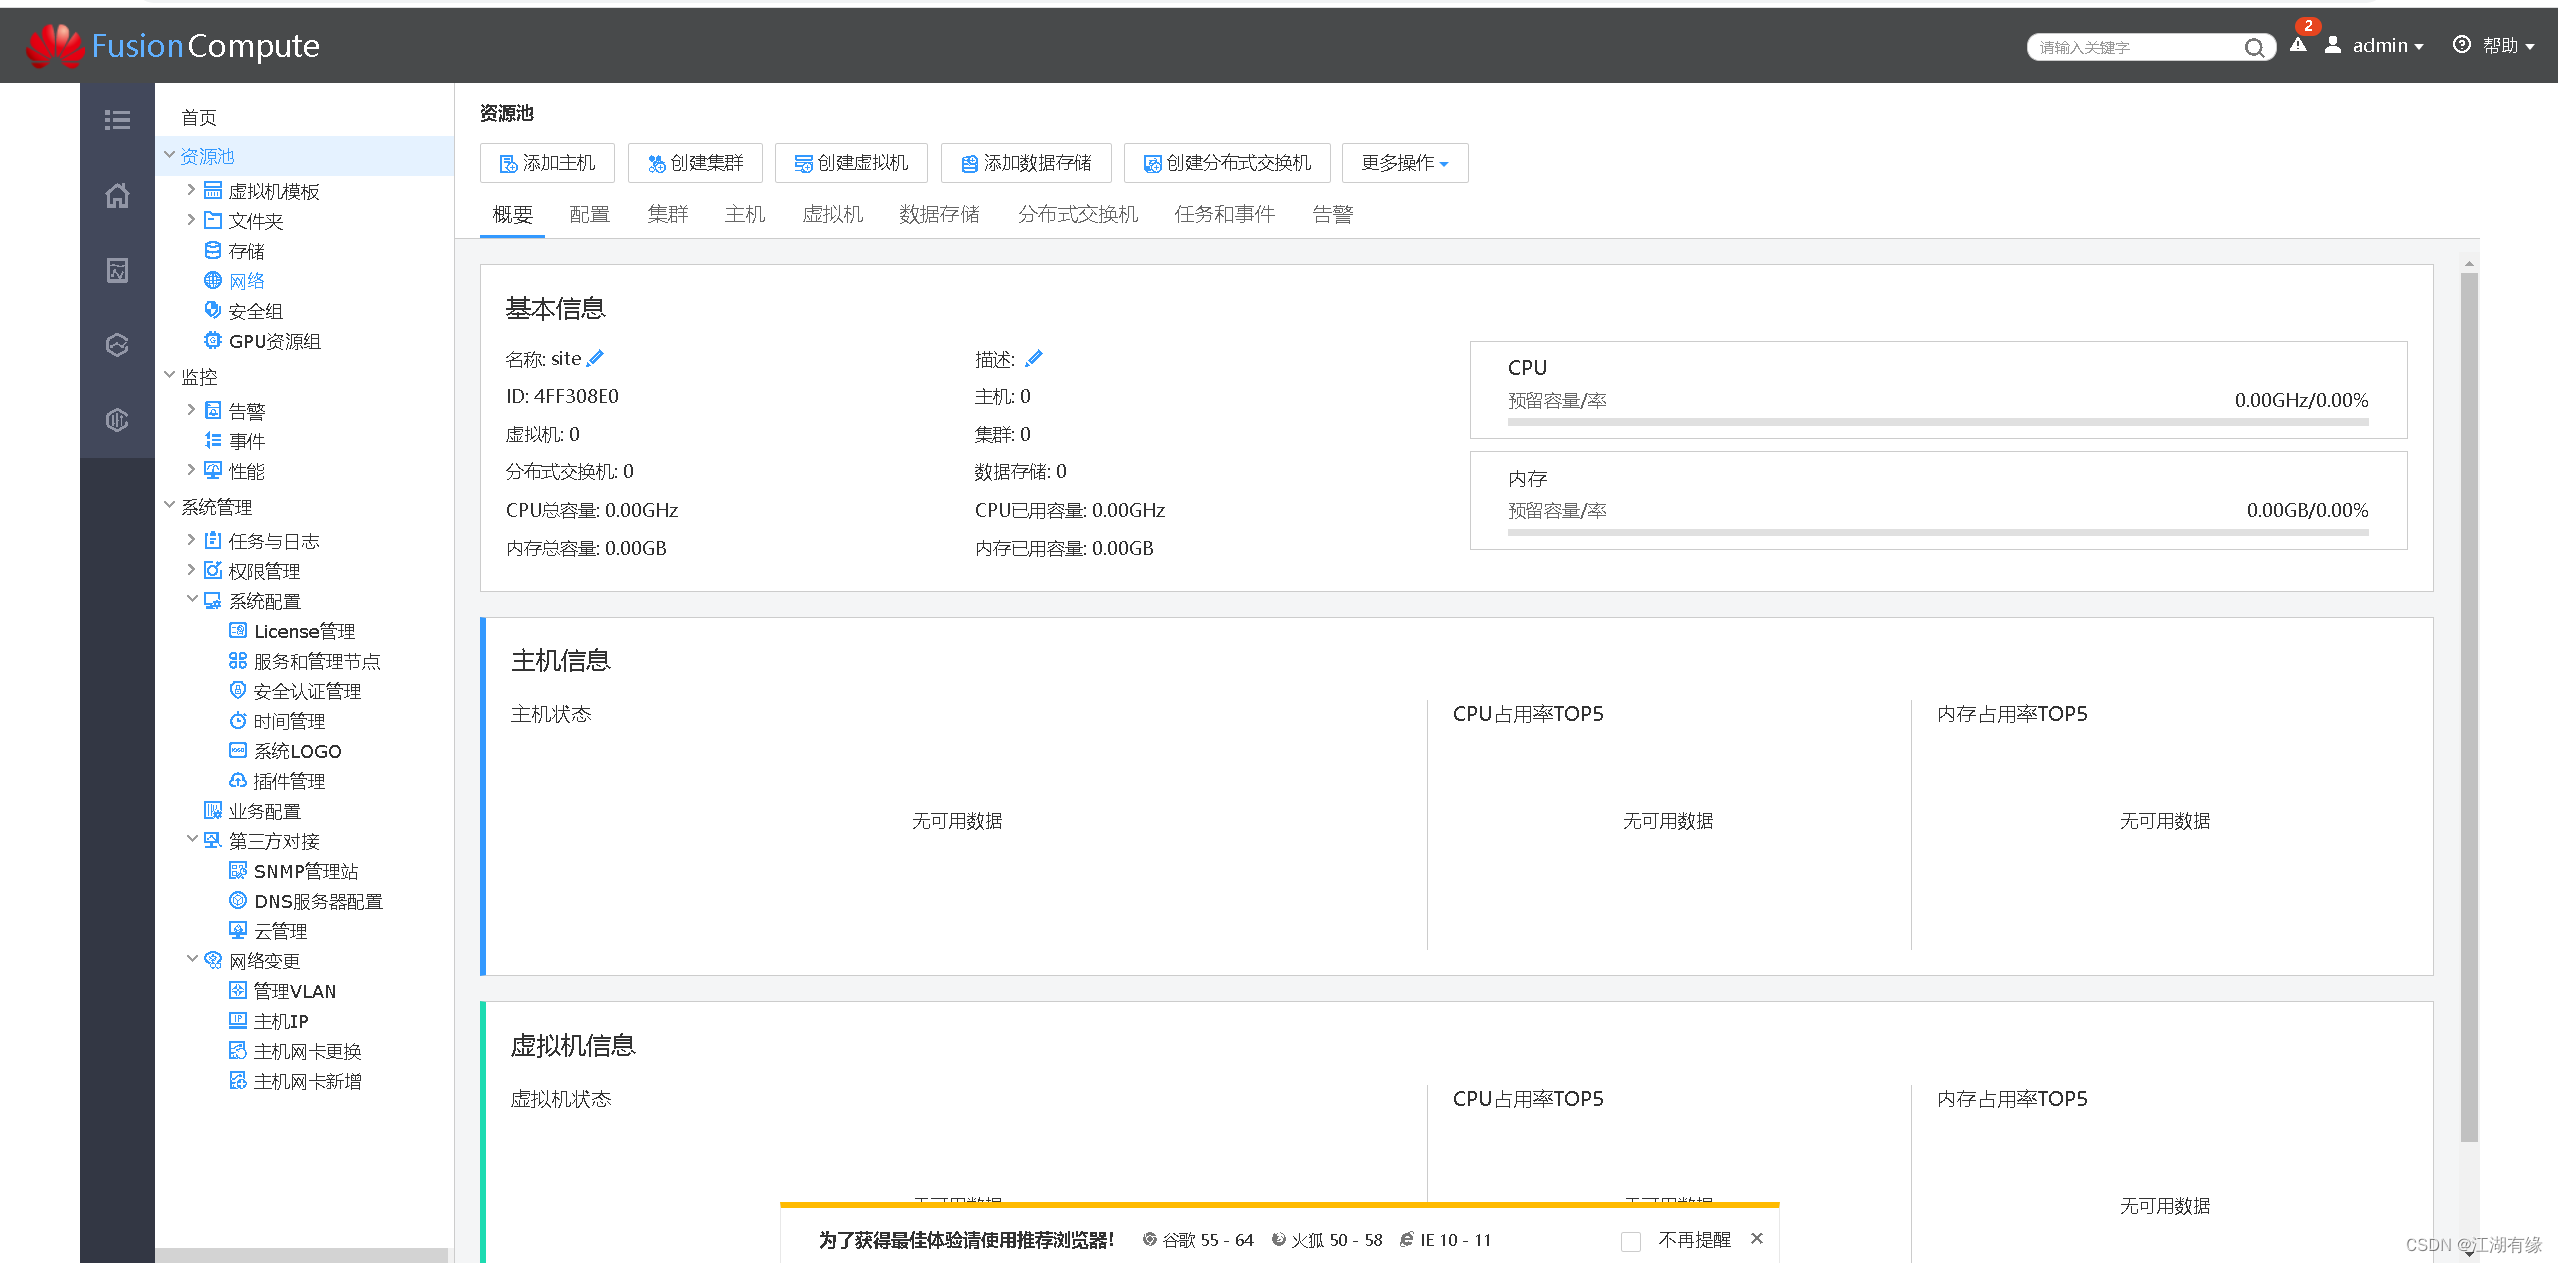Collapse the 系统配置 tree node

(192, 599)
